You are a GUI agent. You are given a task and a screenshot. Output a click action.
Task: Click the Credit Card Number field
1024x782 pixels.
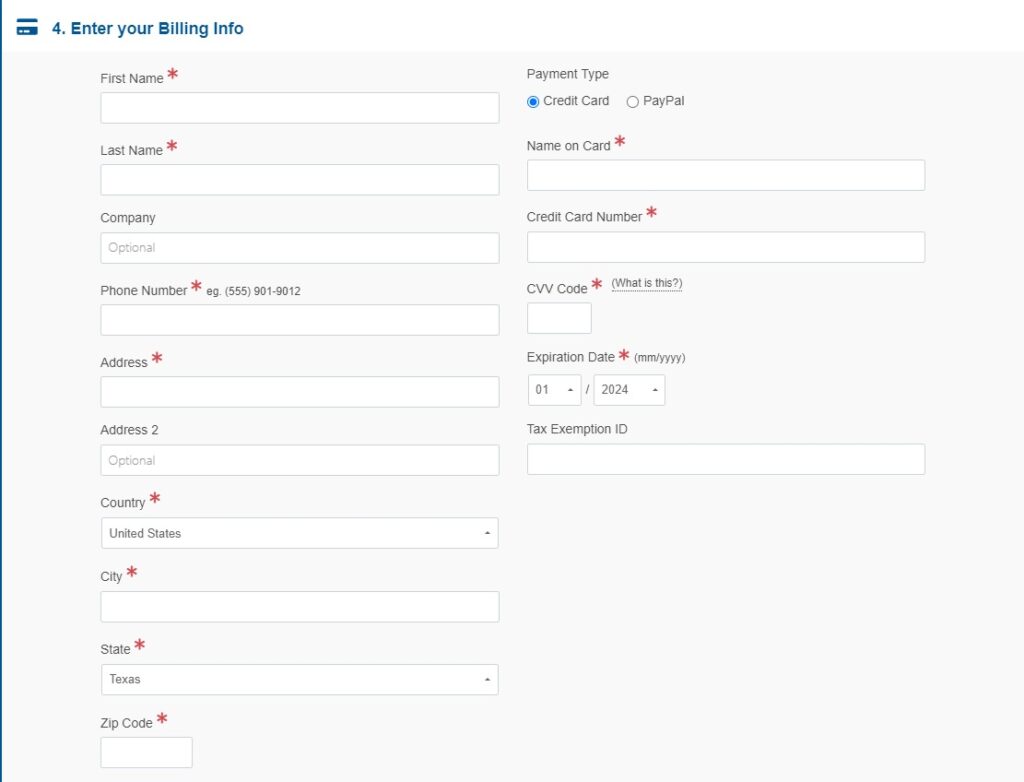click(726, 248)
